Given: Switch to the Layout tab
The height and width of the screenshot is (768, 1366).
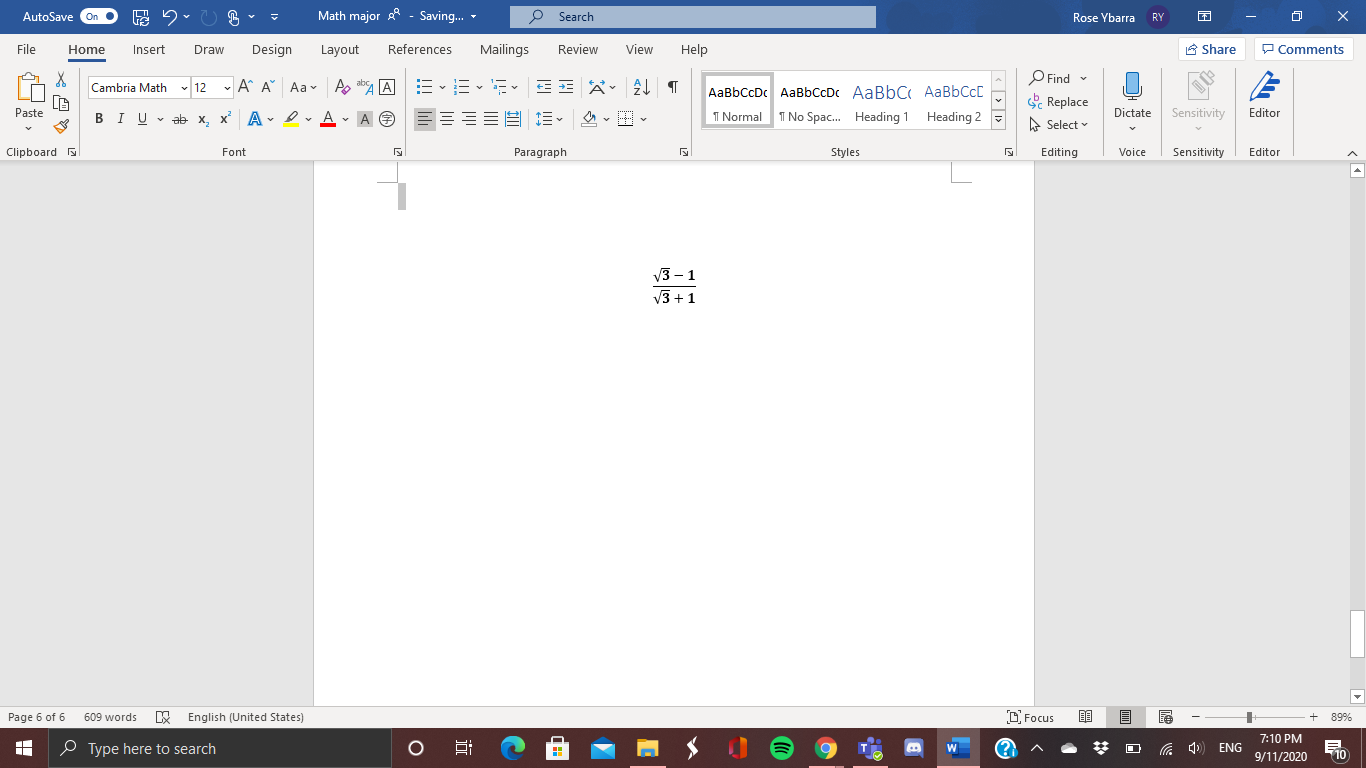Looking at the screenshot, I should [340, 49].
